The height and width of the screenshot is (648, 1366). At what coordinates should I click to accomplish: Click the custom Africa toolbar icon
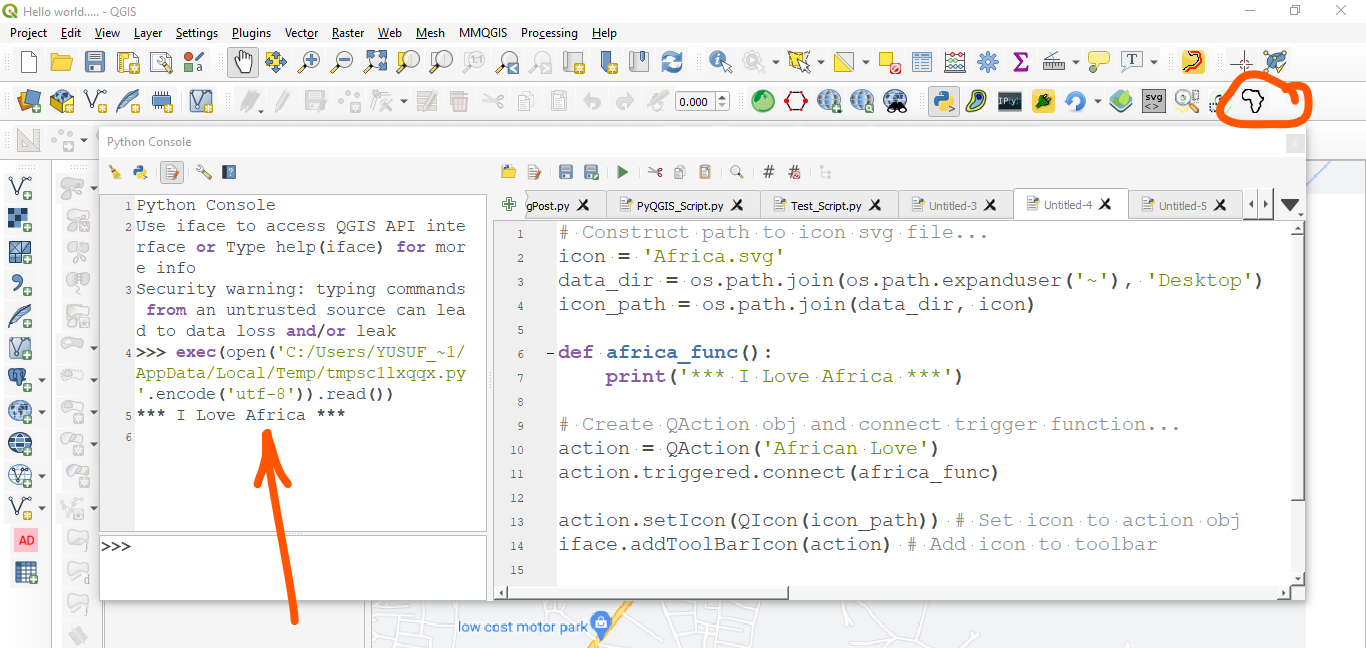coord(1252,101)
